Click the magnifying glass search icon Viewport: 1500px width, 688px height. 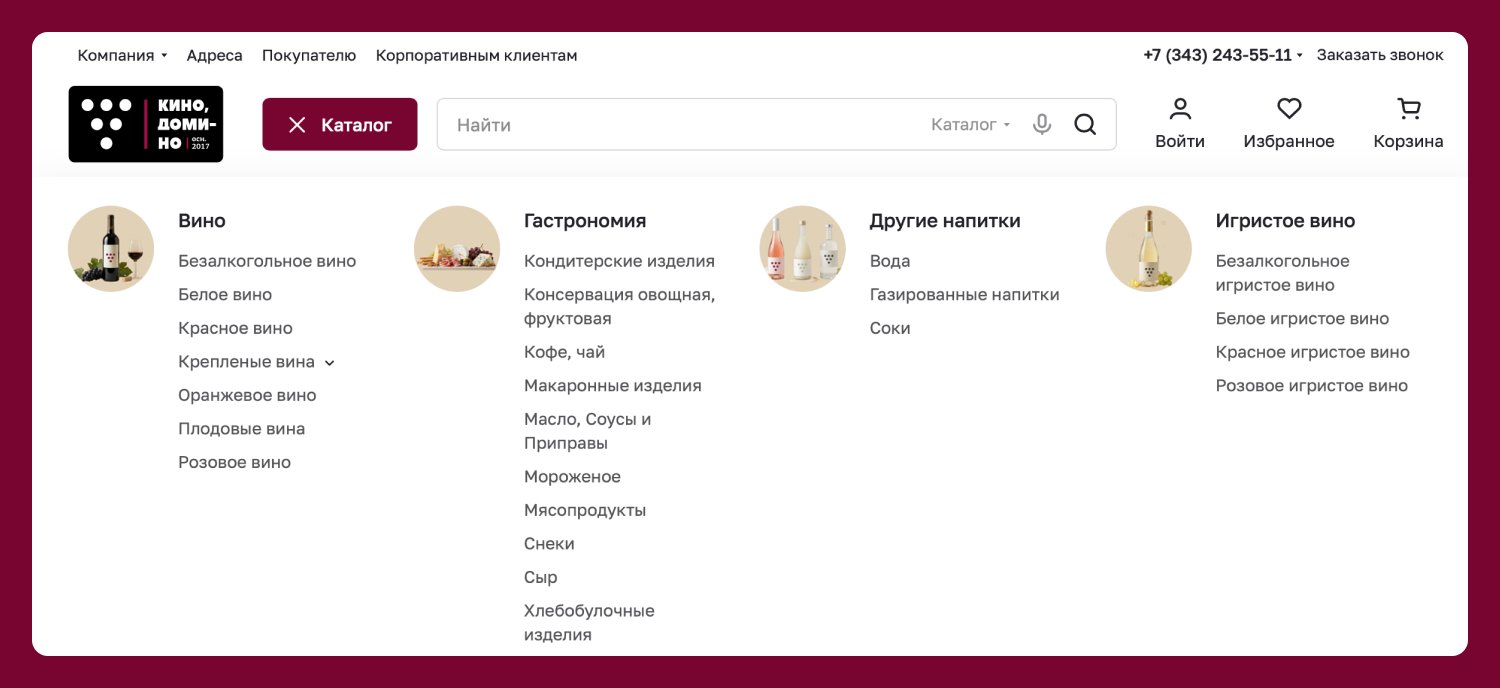tap(1085, 125)
